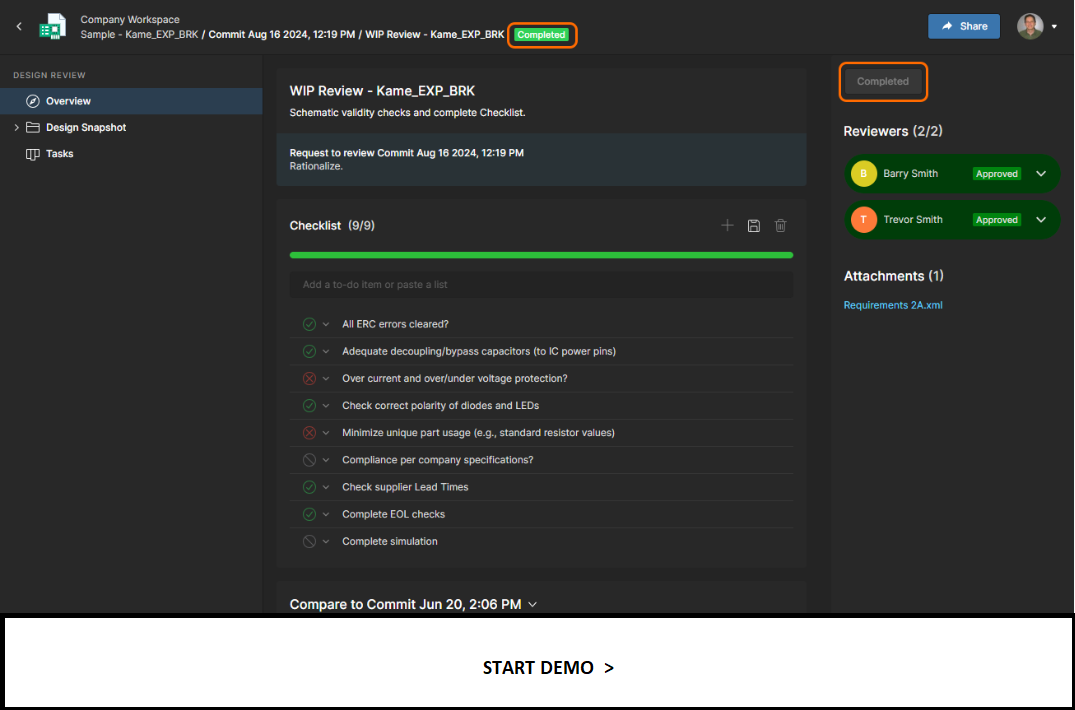This screenshot has width=1075, height=710.
Task: Click the 'Add a to-do item' field
Action: tap(541, 285)
